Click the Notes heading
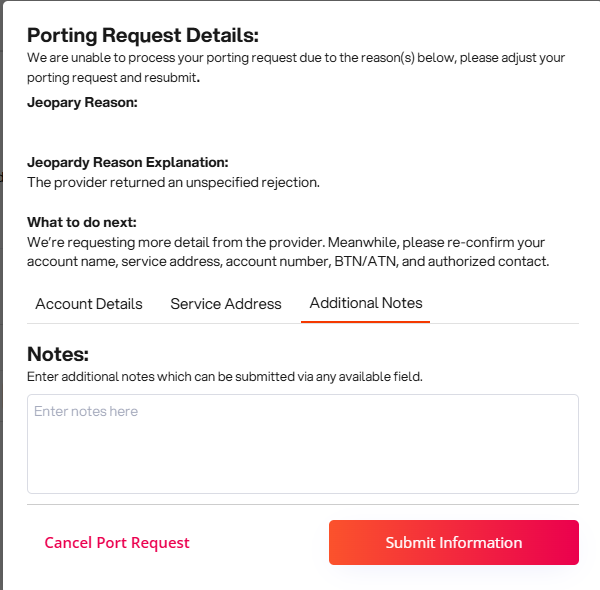 pyautogui.click(x=58, y=354)
